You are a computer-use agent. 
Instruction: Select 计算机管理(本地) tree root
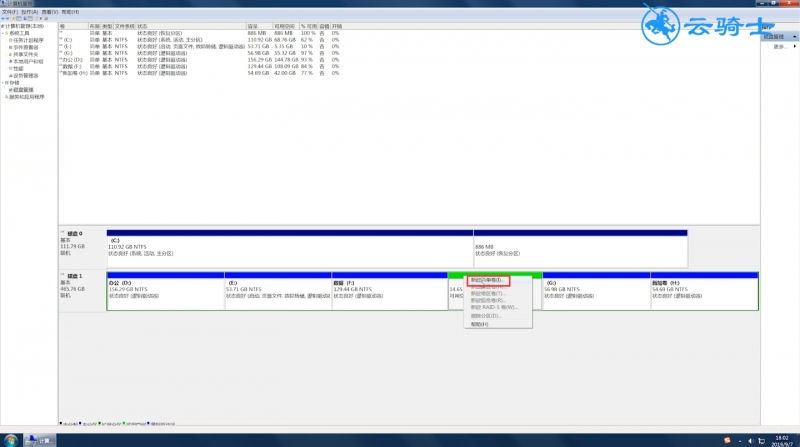[x=24, y=26]
